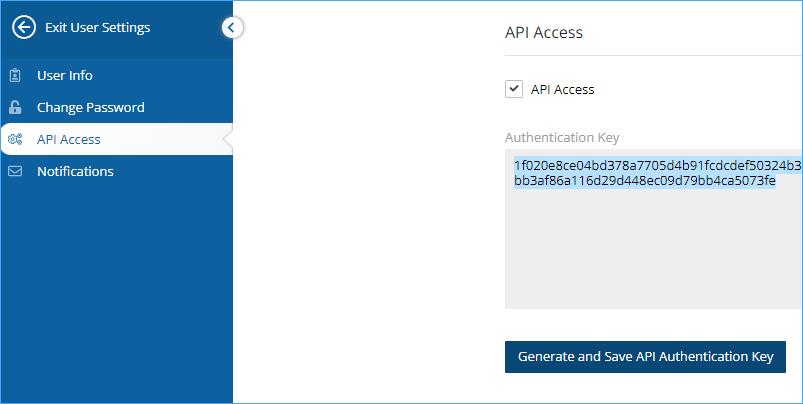Collapse the sidebar with the chevron button

point(231,28)
